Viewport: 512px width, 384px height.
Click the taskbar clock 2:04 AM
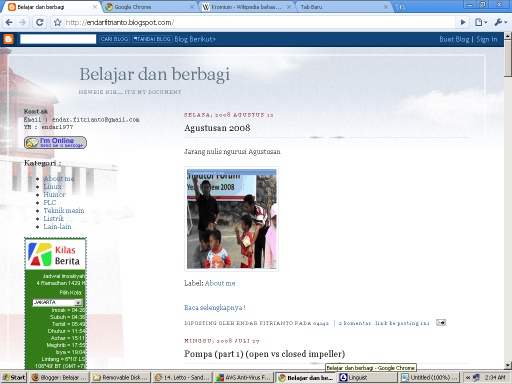pyautogui.click(x=495, y=377)
